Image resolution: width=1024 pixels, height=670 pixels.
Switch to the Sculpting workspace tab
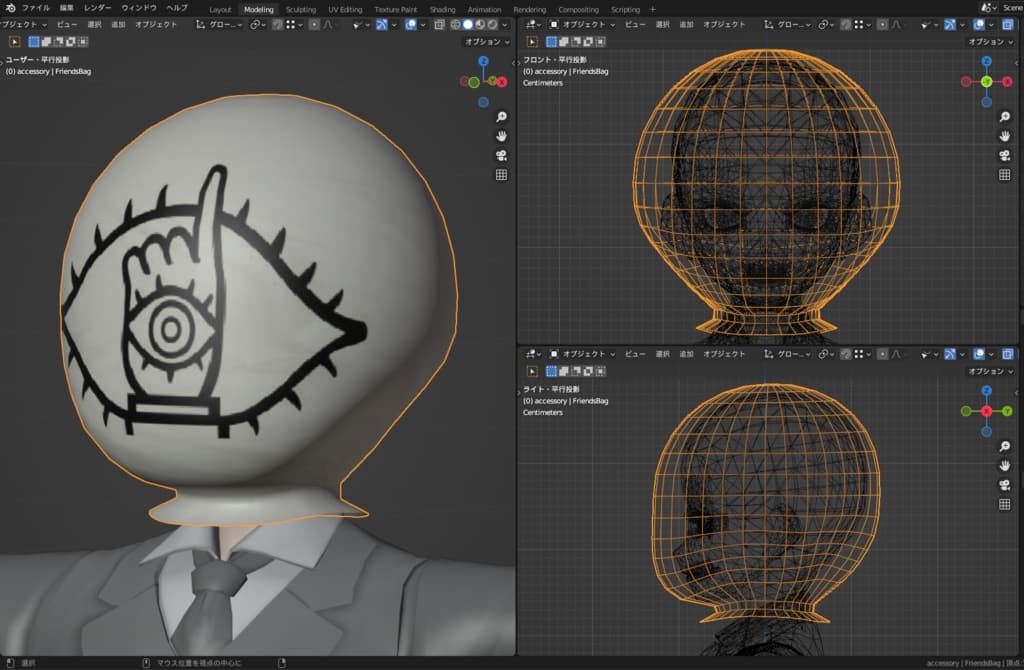point(300,9)
